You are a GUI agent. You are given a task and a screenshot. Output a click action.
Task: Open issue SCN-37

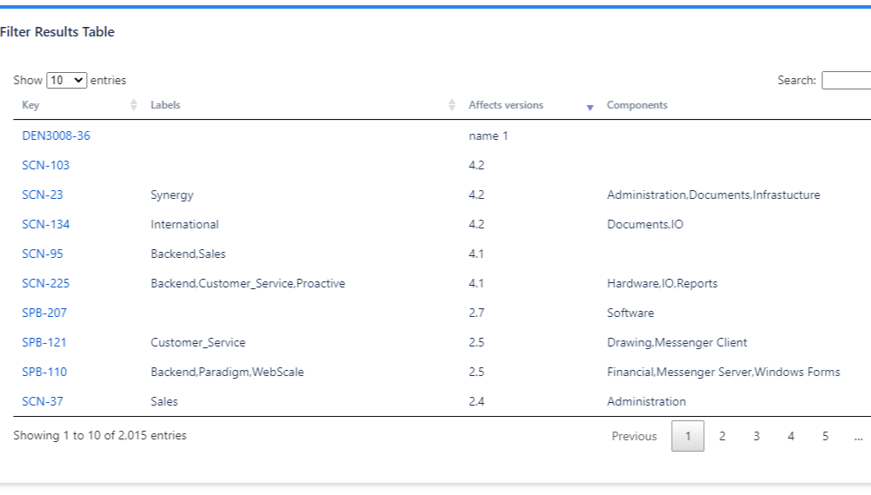[x=42, y=401]
